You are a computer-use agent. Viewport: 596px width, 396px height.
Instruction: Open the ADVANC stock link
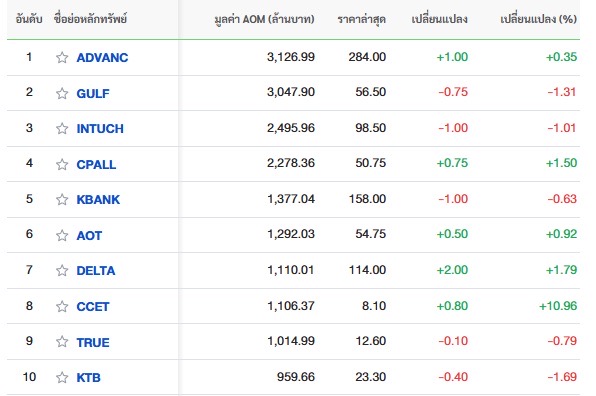(x=102, y=57)
